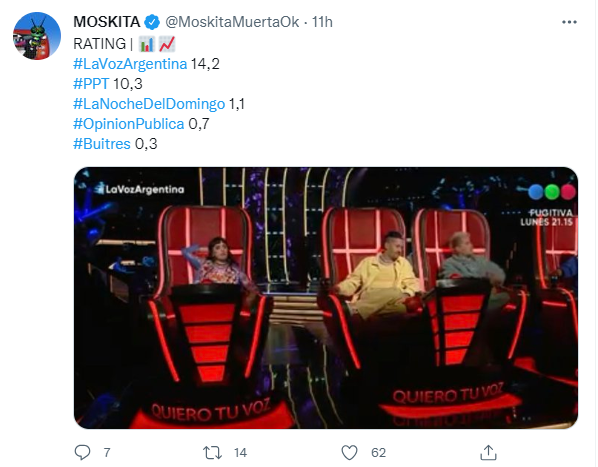Click the MOSKITA profile avatar

[x=37, y=36]
